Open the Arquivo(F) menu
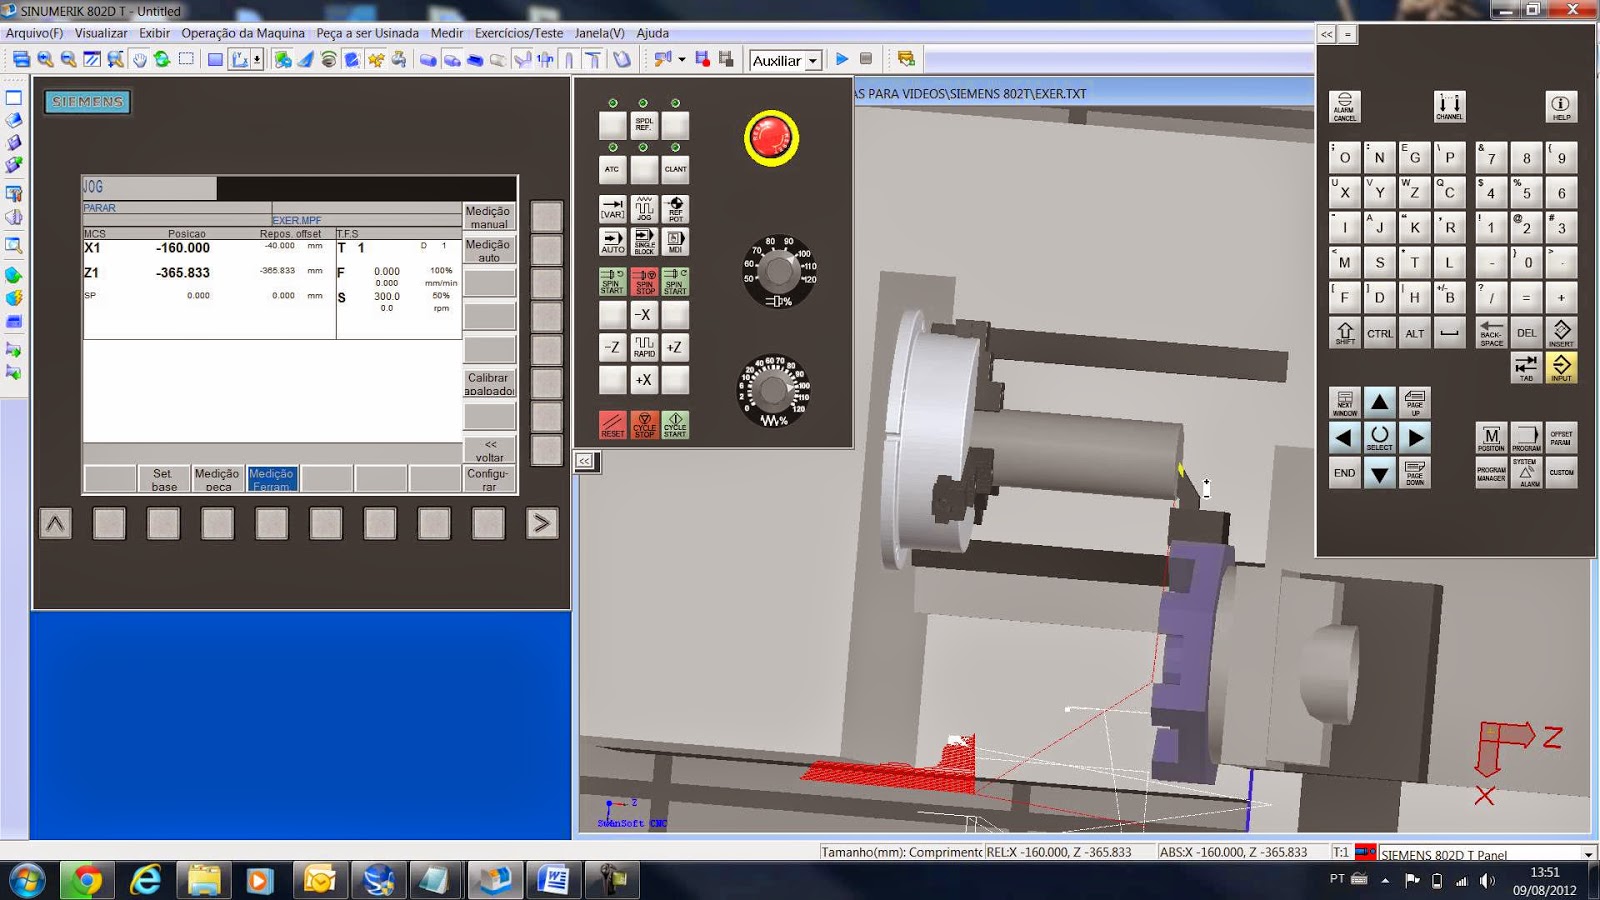This screenshot has height=900, width=1600. pos(34,33)
